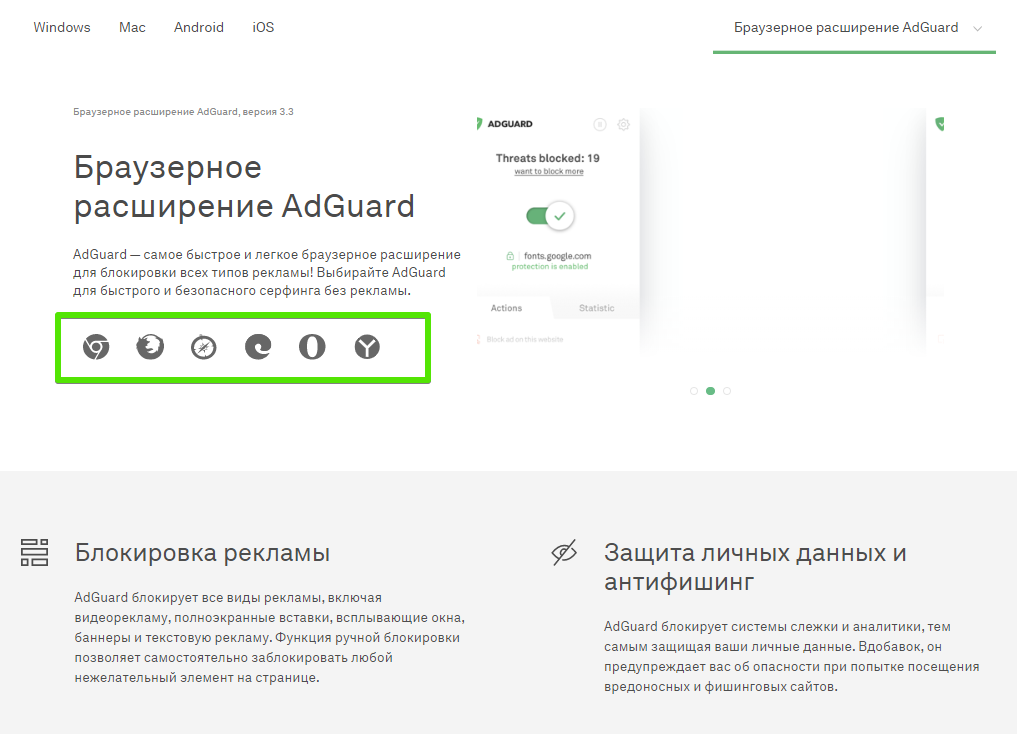Click the fonts.google.com domain text

pos(558,256)
